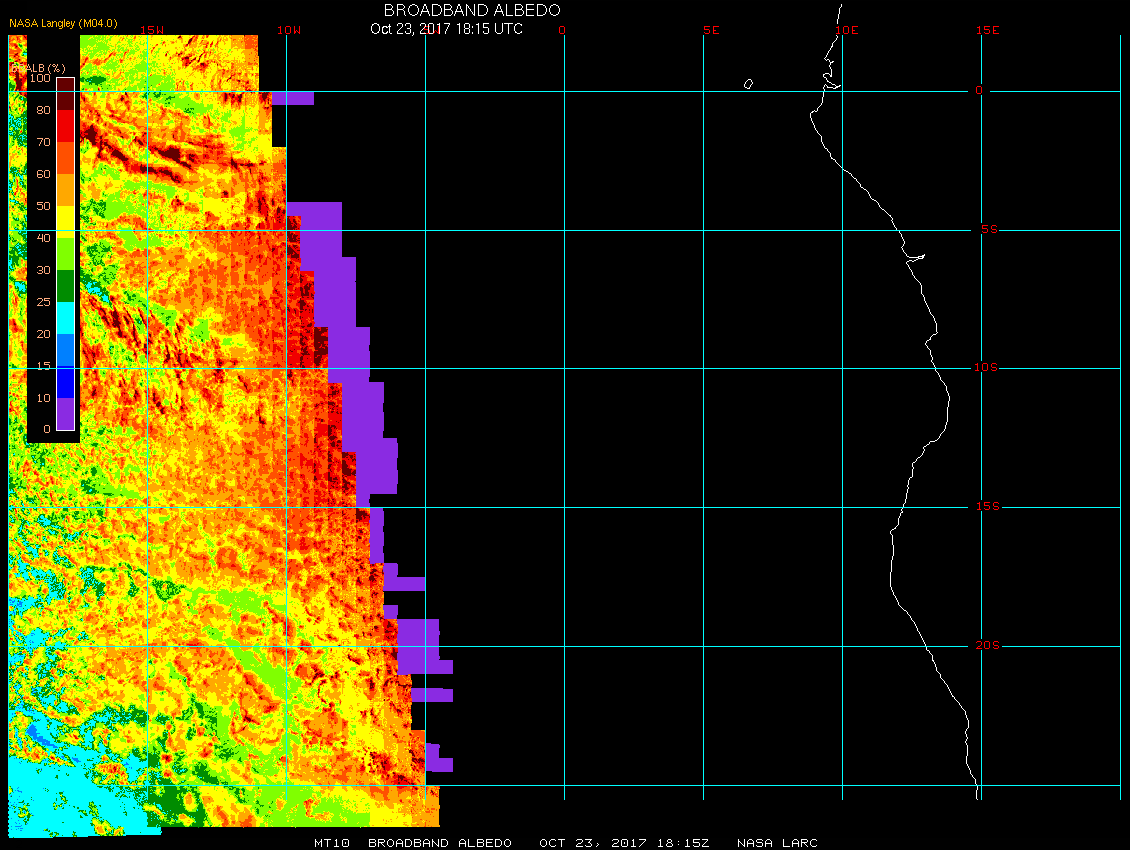Pick the orange 50-60% legend swatch
Viewport: 1130px width, 850px height.
[x=66, y=190]
